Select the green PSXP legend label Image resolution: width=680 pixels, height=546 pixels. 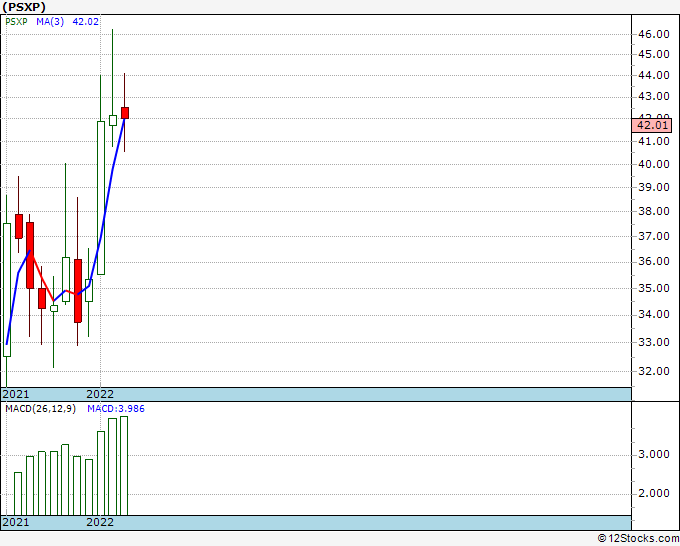click(16, 21)
